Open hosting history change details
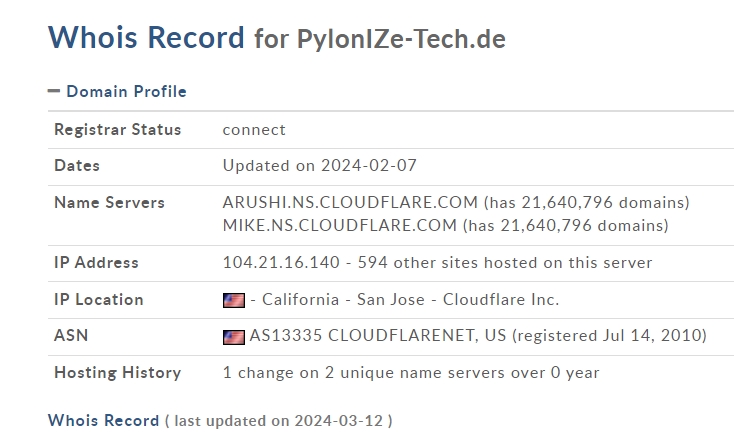Screen dimensions: 734x439 click(411, 373)
